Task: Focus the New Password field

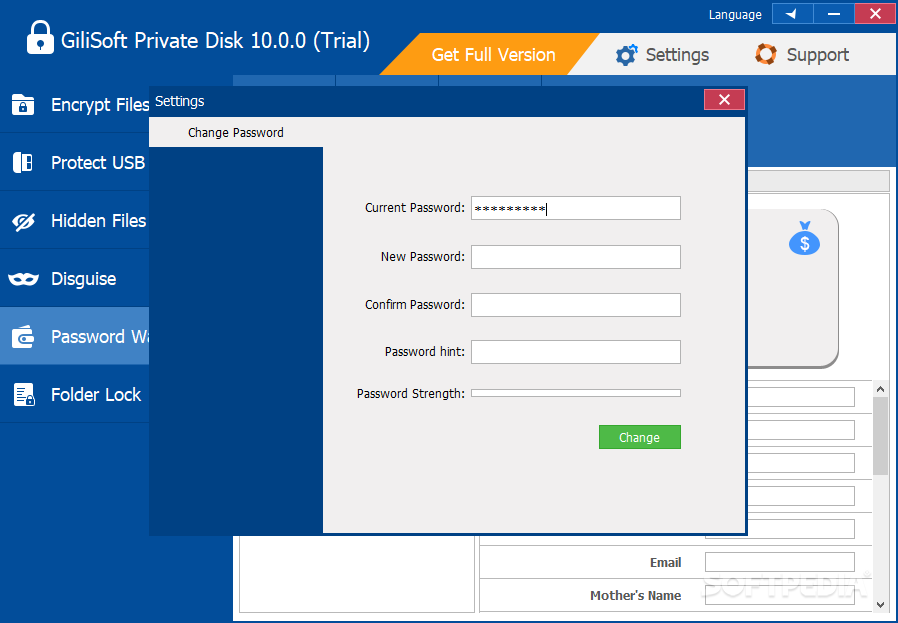Action: click(576, 257)
